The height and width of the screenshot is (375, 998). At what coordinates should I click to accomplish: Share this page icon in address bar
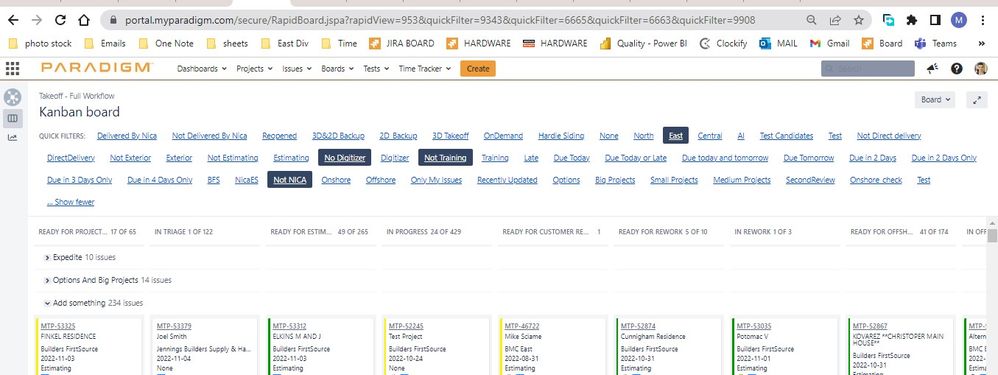835,20
